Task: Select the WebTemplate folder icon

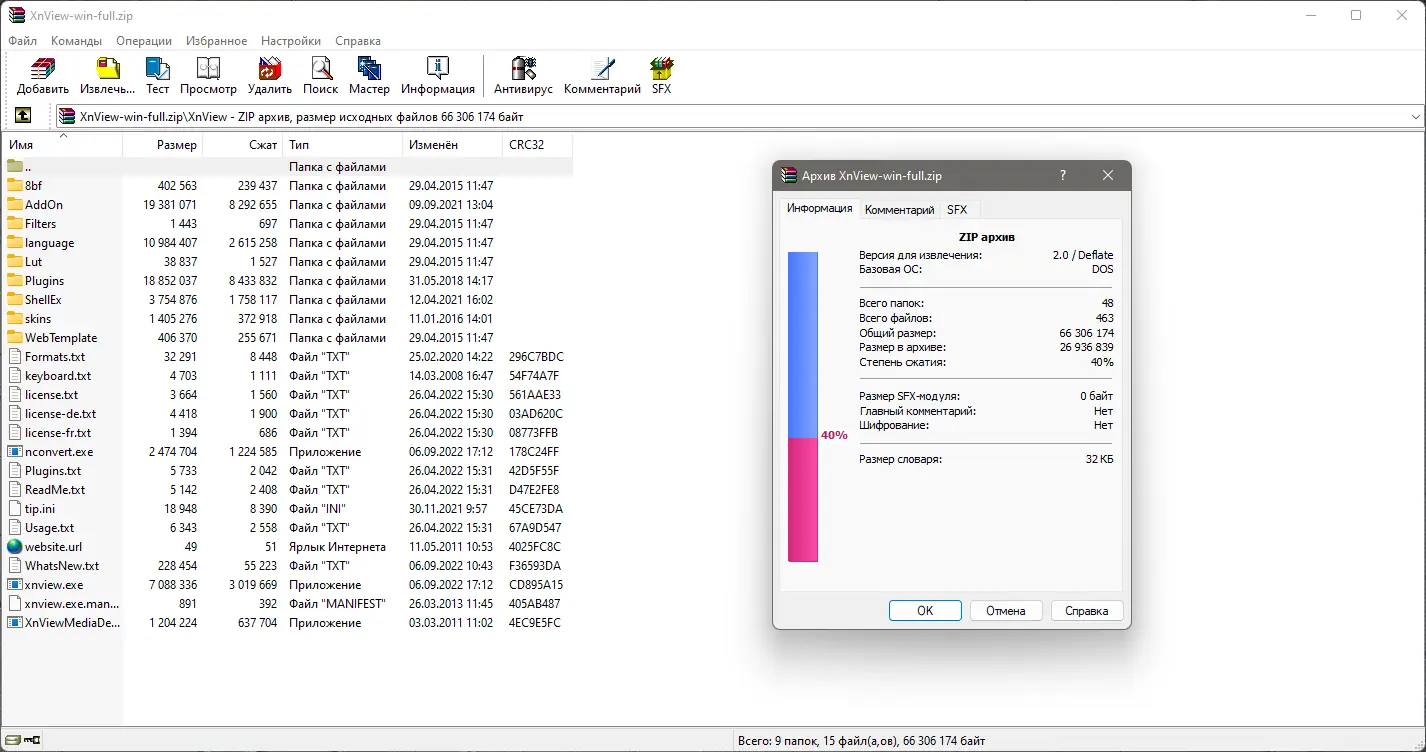Action: 15,338
